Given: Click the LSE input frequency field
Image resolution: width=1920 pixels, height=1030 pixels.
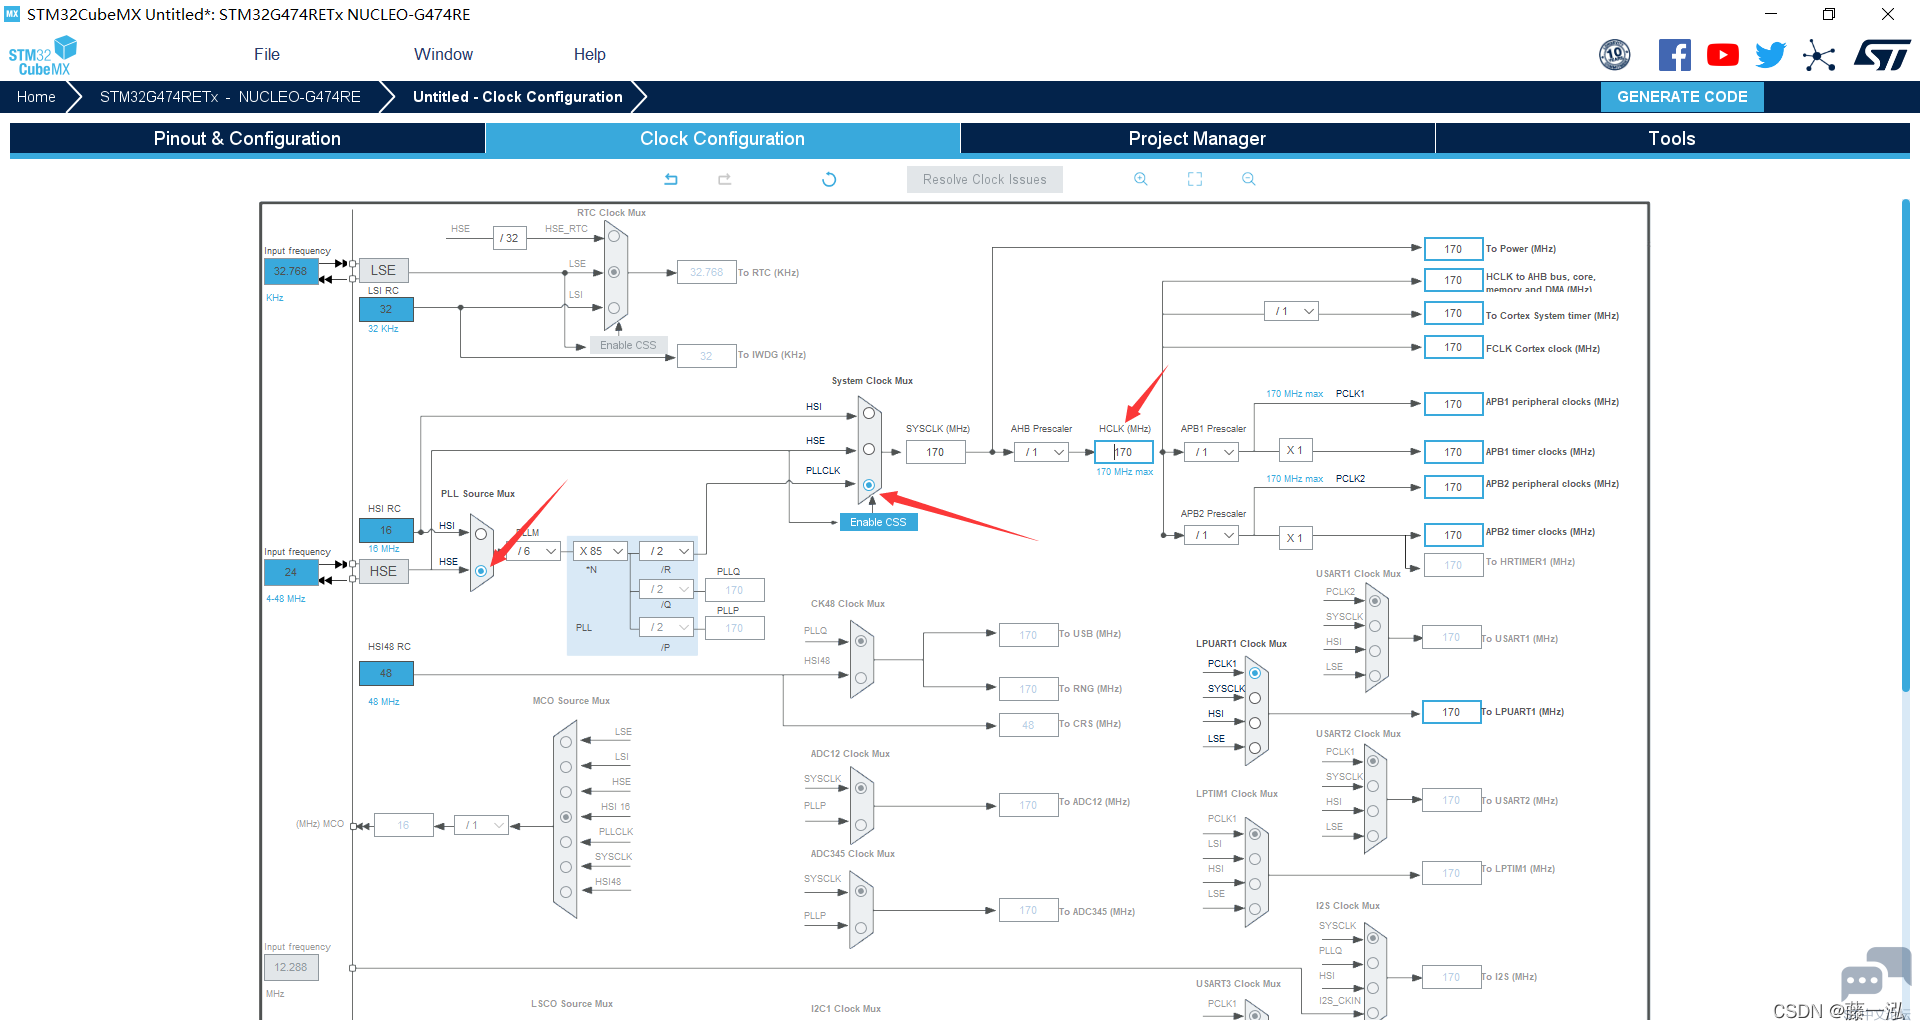Looking at the screenshot, I should point(291,271).
